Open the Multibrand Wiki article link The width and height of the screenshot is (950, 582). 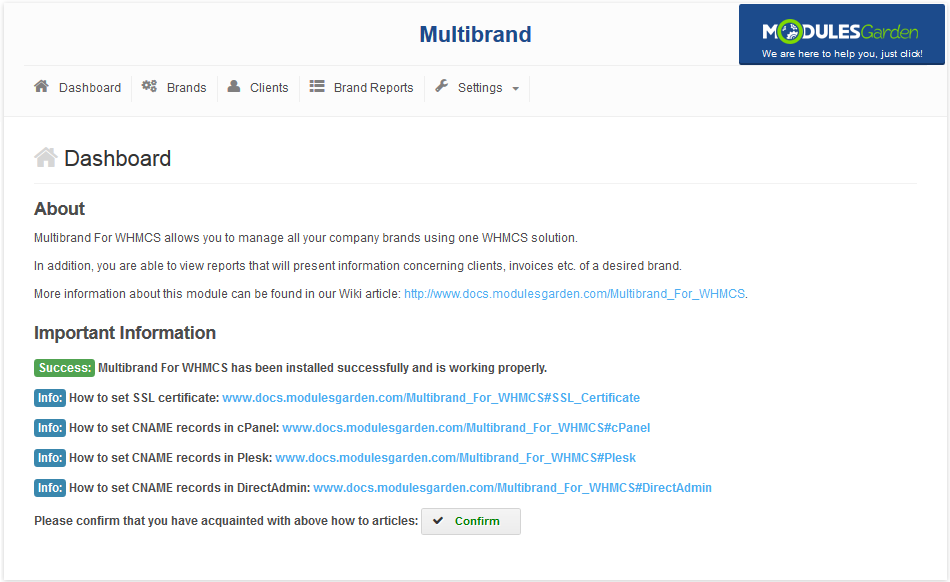(x=574, y=294)
